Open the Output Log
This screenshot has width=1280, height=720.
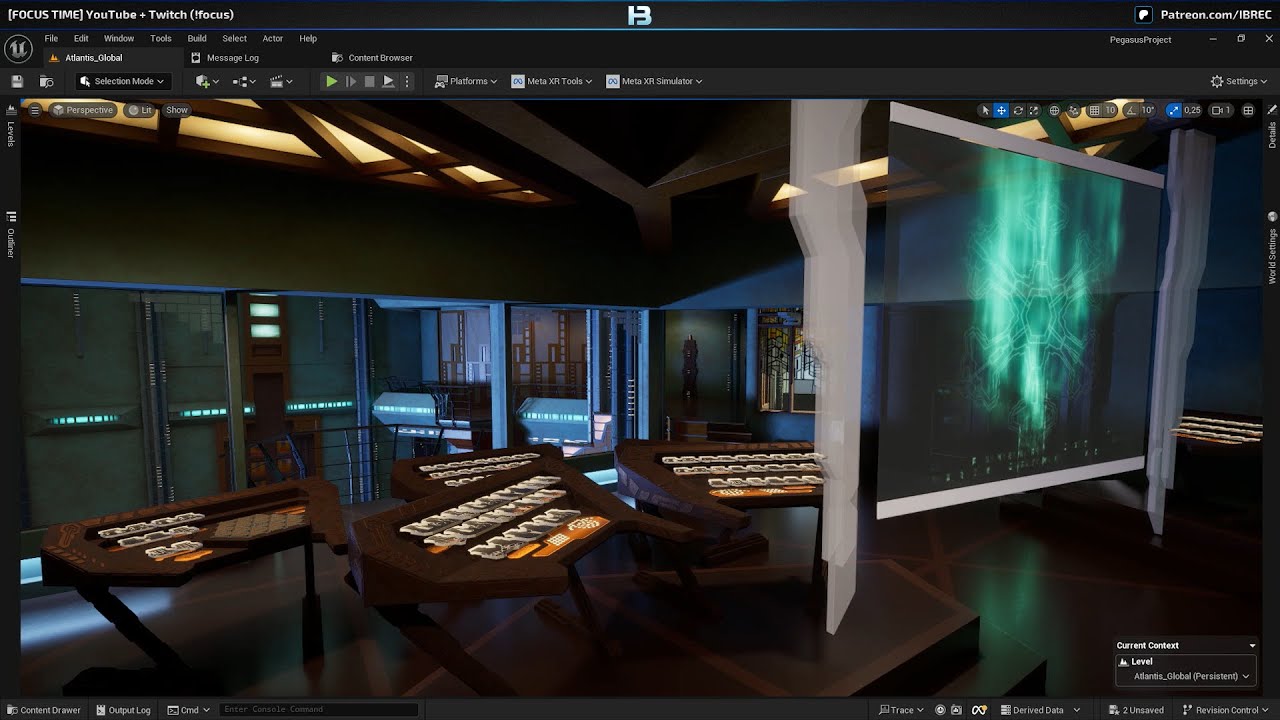(x=122, y=710)
